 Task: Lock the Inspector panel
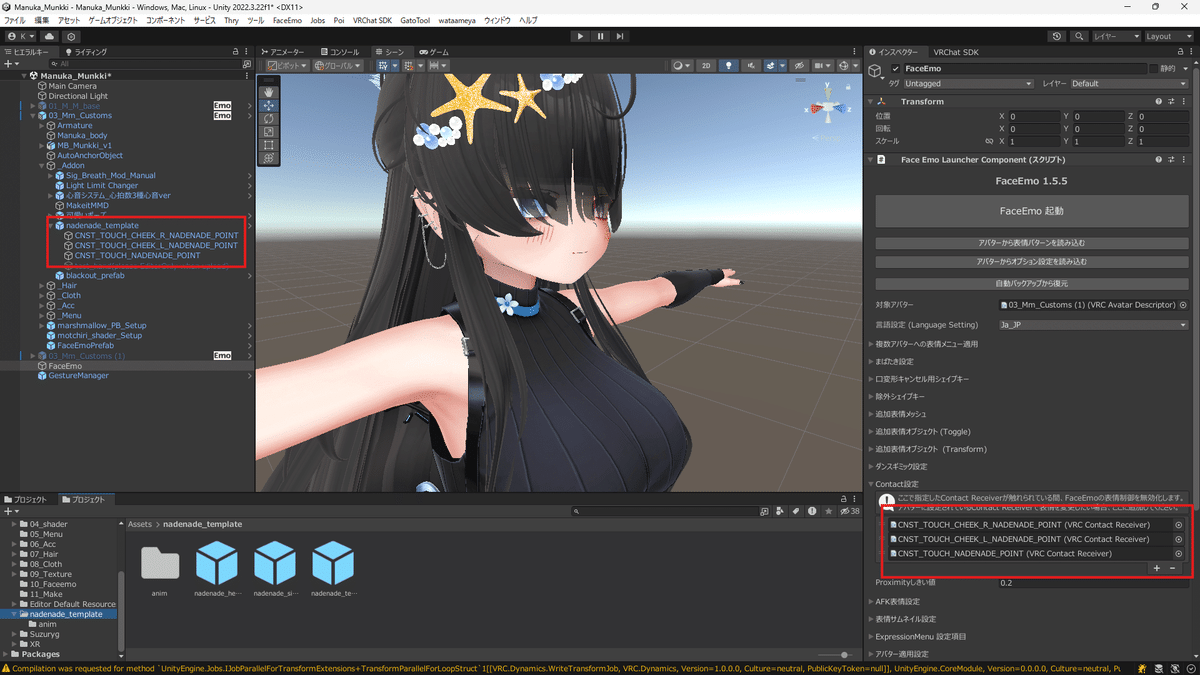pyautogui.click(x=1178, y=51)
